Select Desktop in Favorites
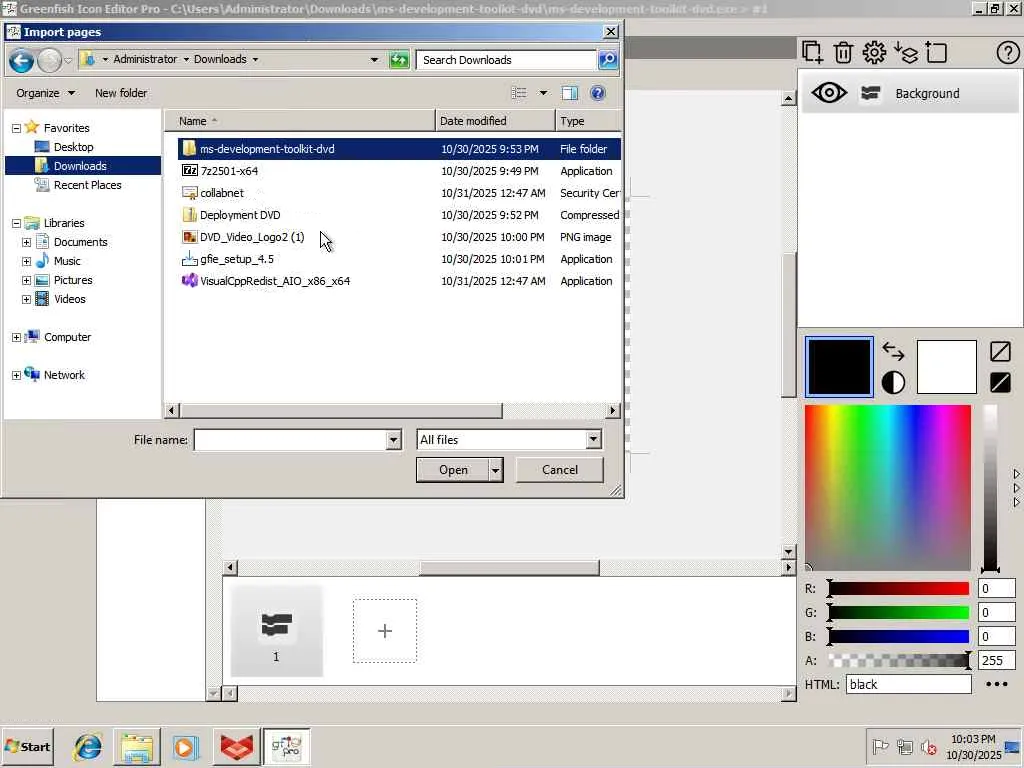 click(x=73, y=147)
